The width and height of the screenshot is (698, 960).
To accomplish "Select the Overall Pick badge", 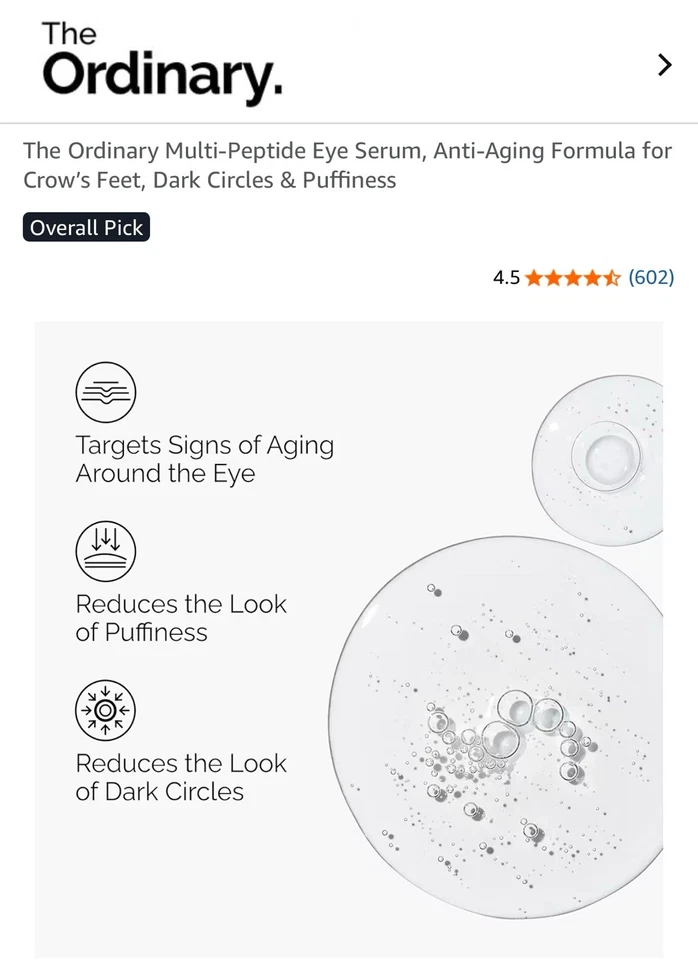I will (x=85, y=227).
